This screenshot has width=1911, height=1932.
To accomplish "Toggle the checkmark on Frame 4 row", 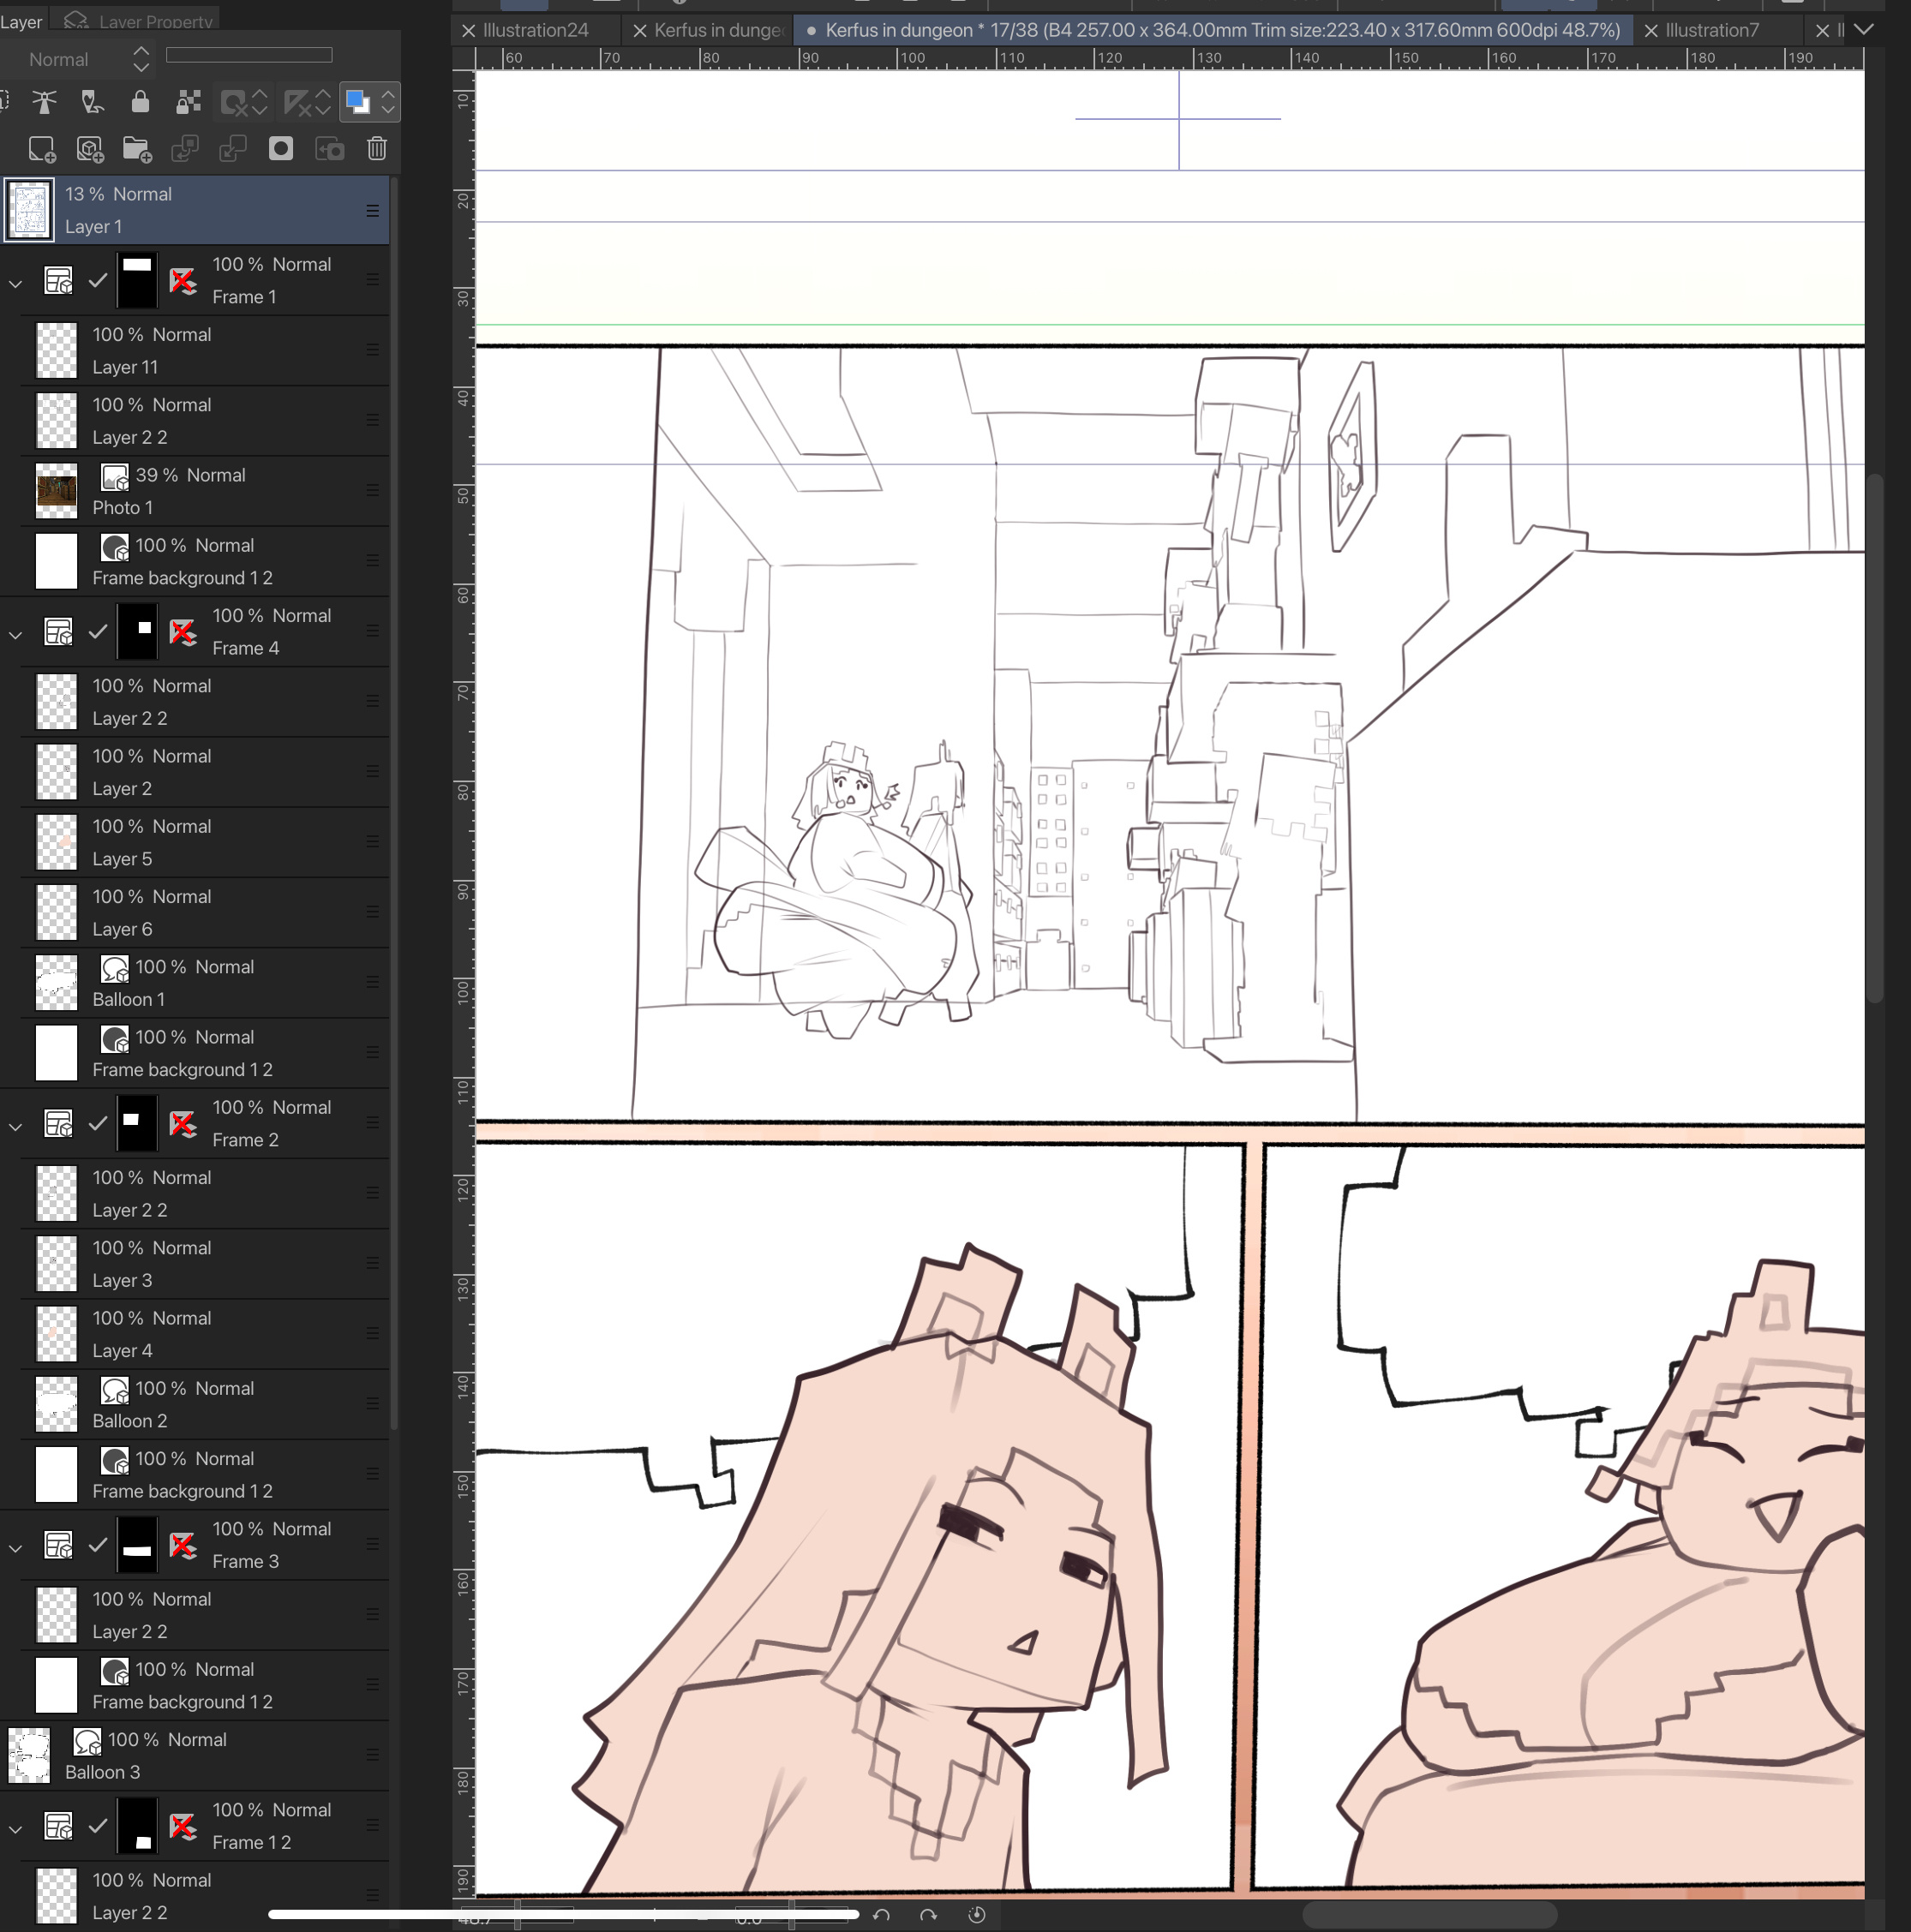I will point(98,632).
